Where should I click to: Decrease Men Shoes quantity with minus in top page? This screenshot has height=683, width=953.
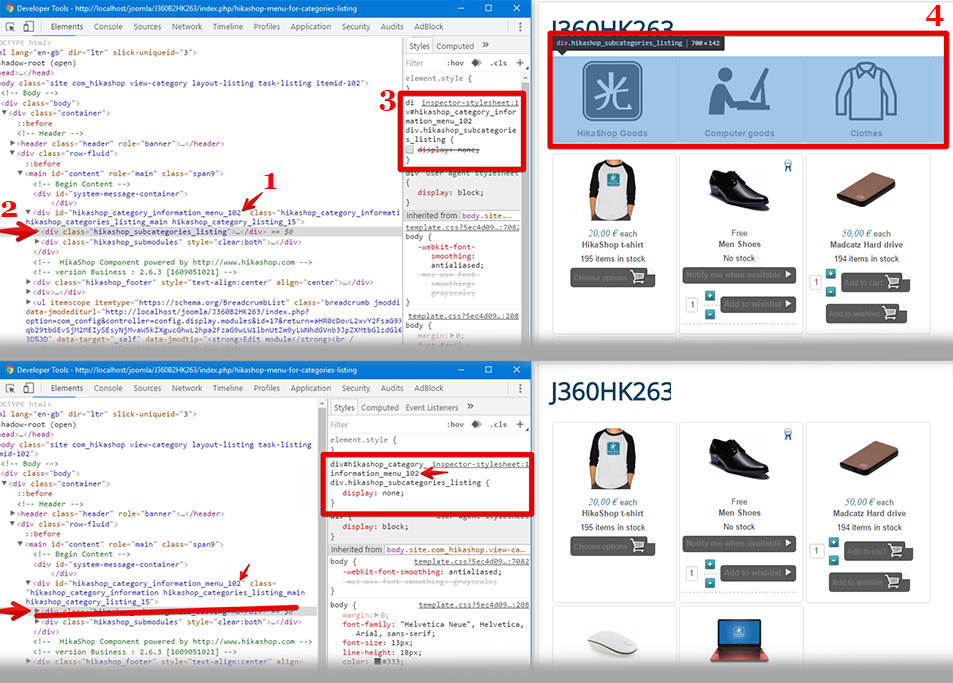click(x=710, y=314)
